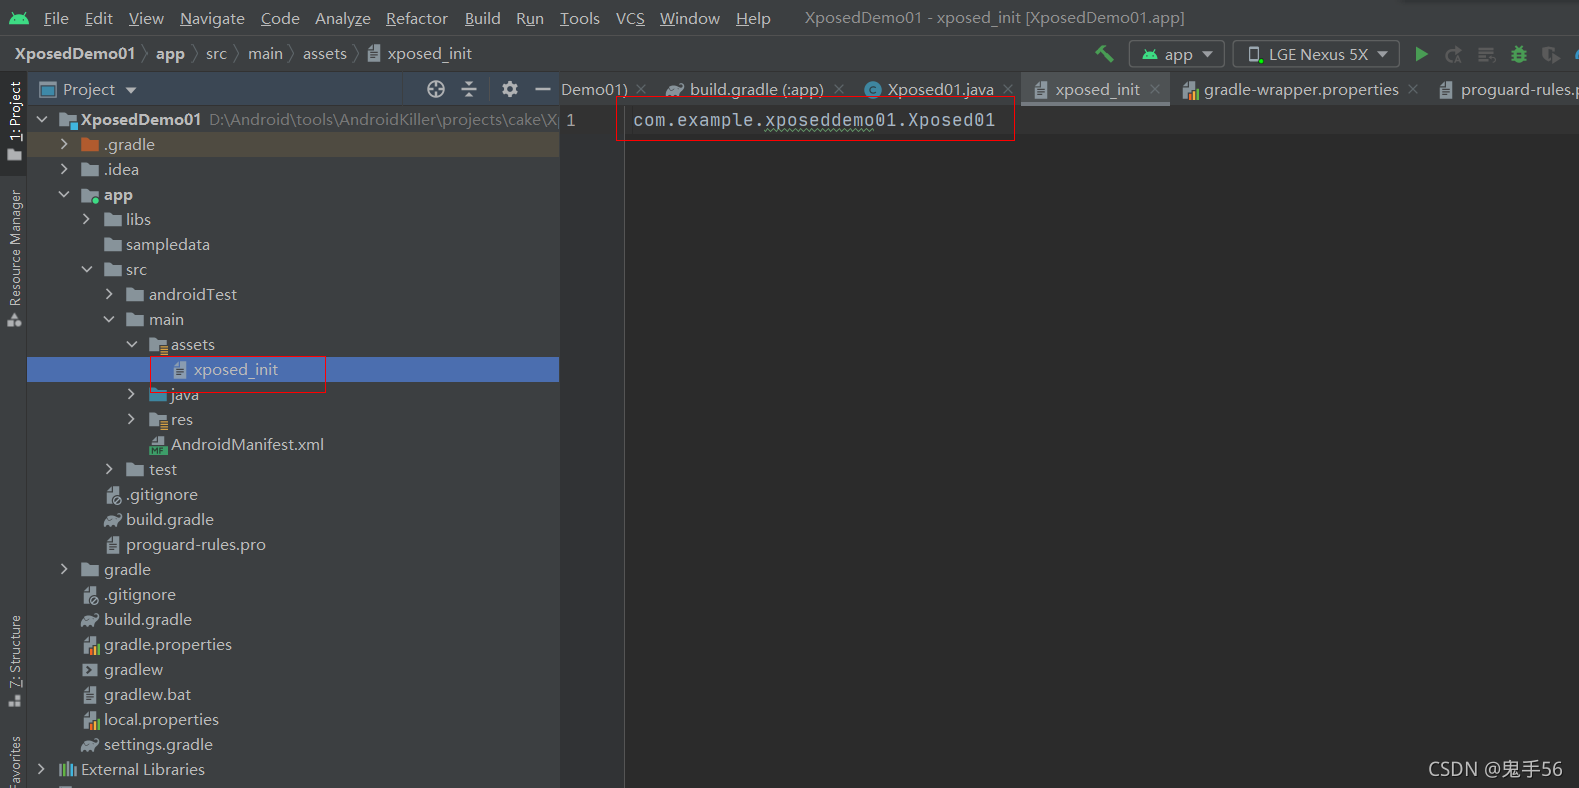Open the Analyze menu
Screen dimensions: 1579x788
point(343,18)
